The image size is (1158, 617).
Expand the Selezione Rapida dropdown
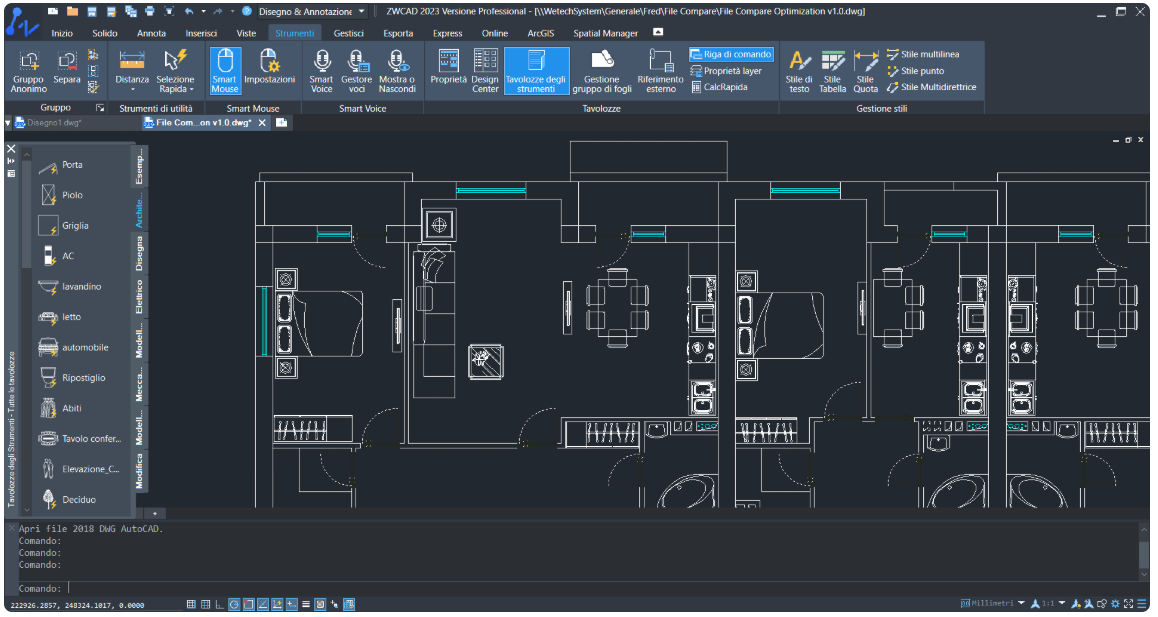[x=191, y=89]
